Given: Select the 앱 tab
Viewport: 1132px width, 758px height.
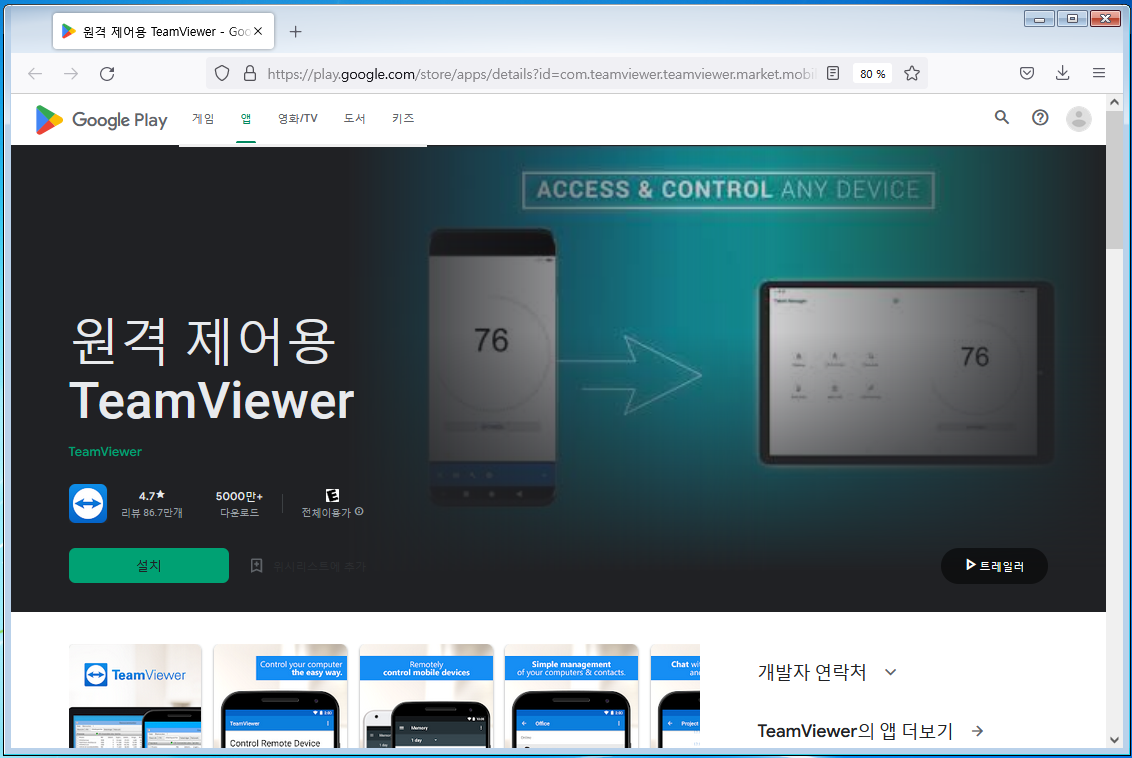Looking at the screenshot, I should point(246,118).
